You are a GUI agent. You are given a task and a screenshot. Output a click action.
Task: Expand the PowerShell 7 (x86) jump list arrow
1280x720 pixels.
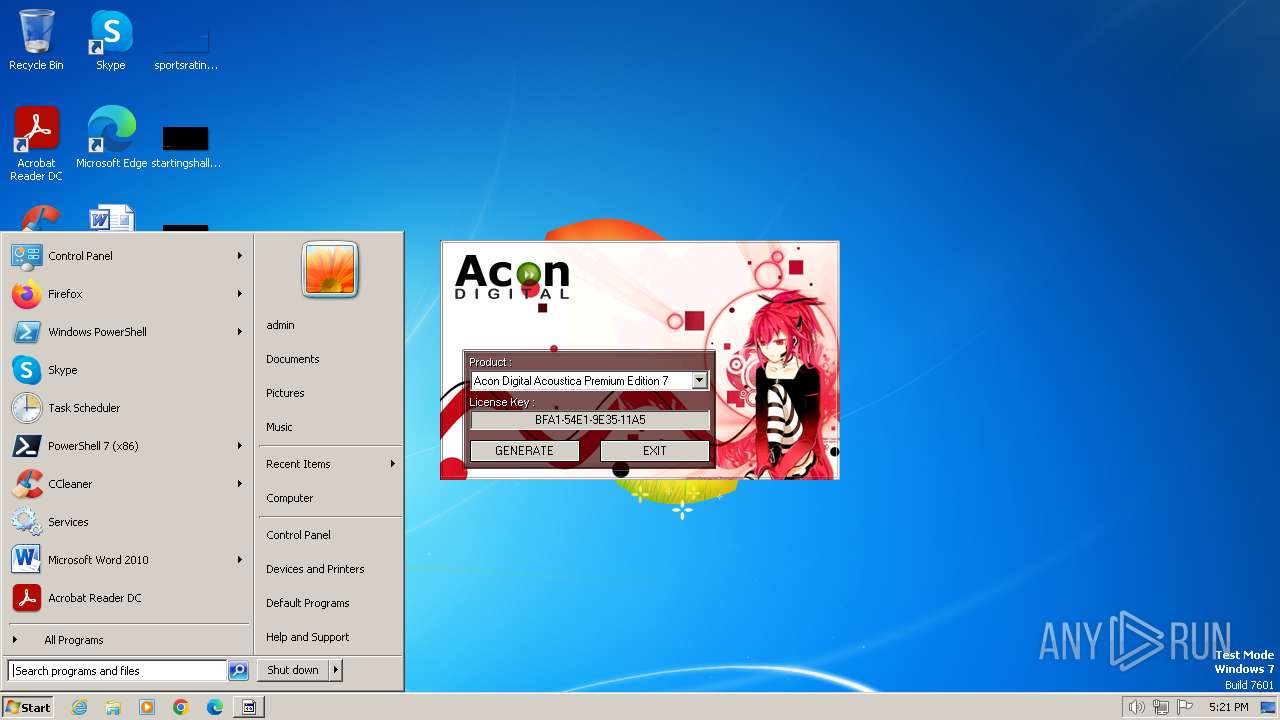[240, 446]
